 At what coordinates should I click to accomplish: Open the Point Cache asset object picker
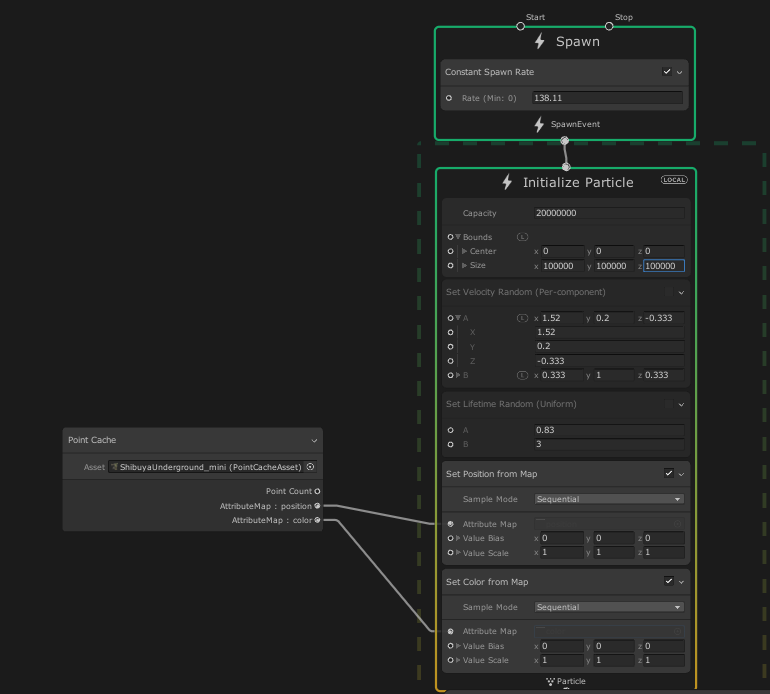[x=310, y=467]
